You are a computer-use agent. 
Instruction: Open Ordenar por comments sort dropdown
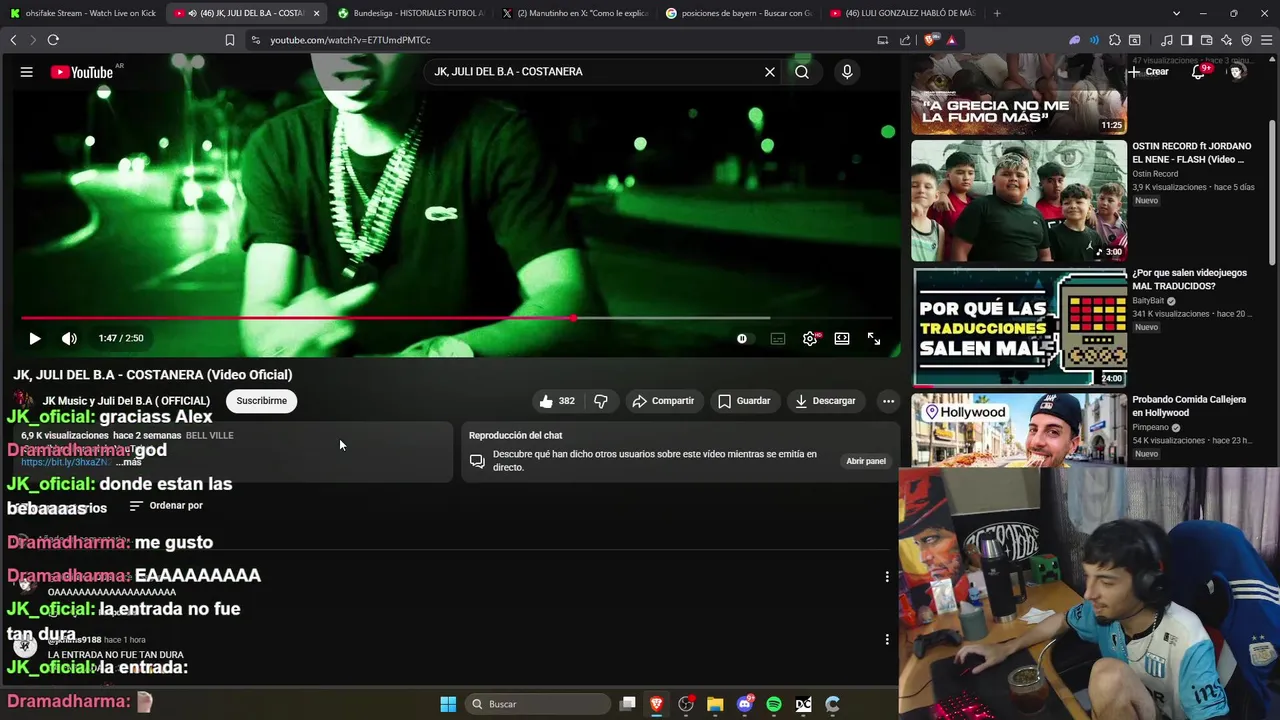[x=166, y=506]
